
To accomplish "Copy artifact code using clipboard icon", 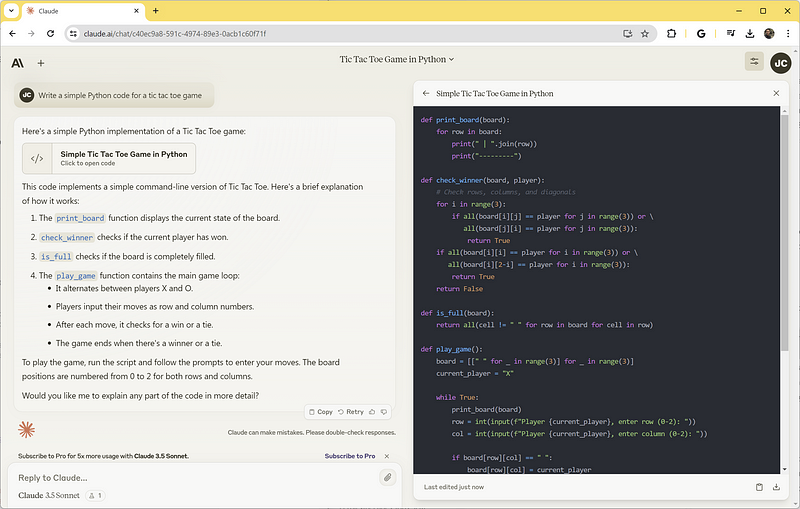I will coord(759,487).
